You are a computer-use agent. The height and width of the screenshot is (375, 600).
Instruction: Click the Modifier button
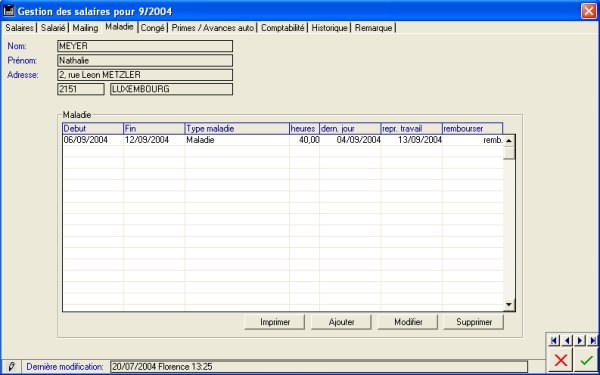tap(408, 322)
